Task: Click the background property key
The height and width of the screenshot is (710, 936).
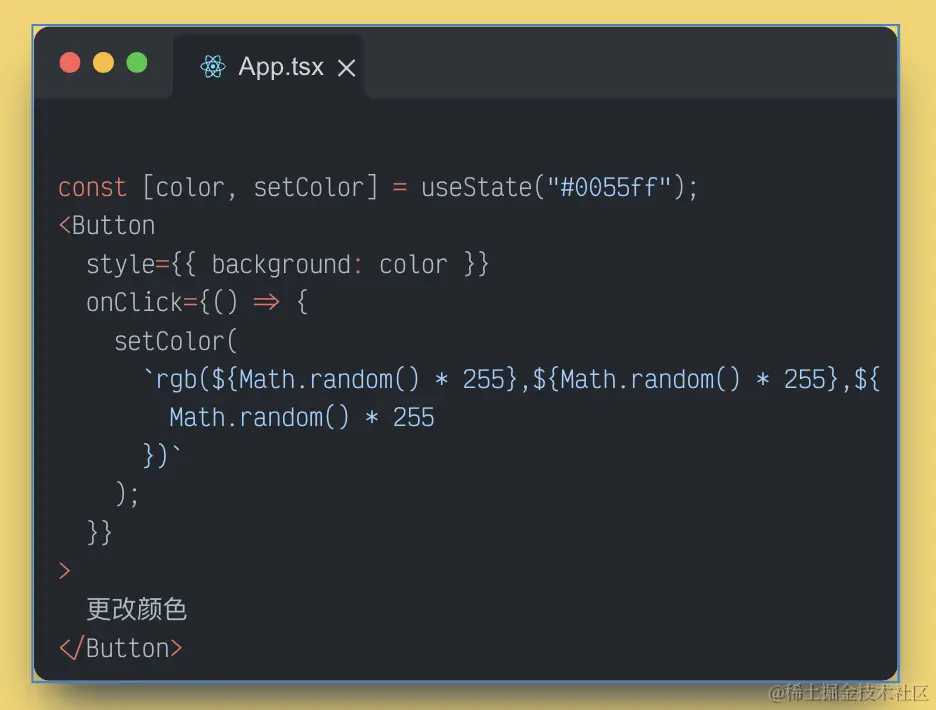Action: tap(280, 265)
